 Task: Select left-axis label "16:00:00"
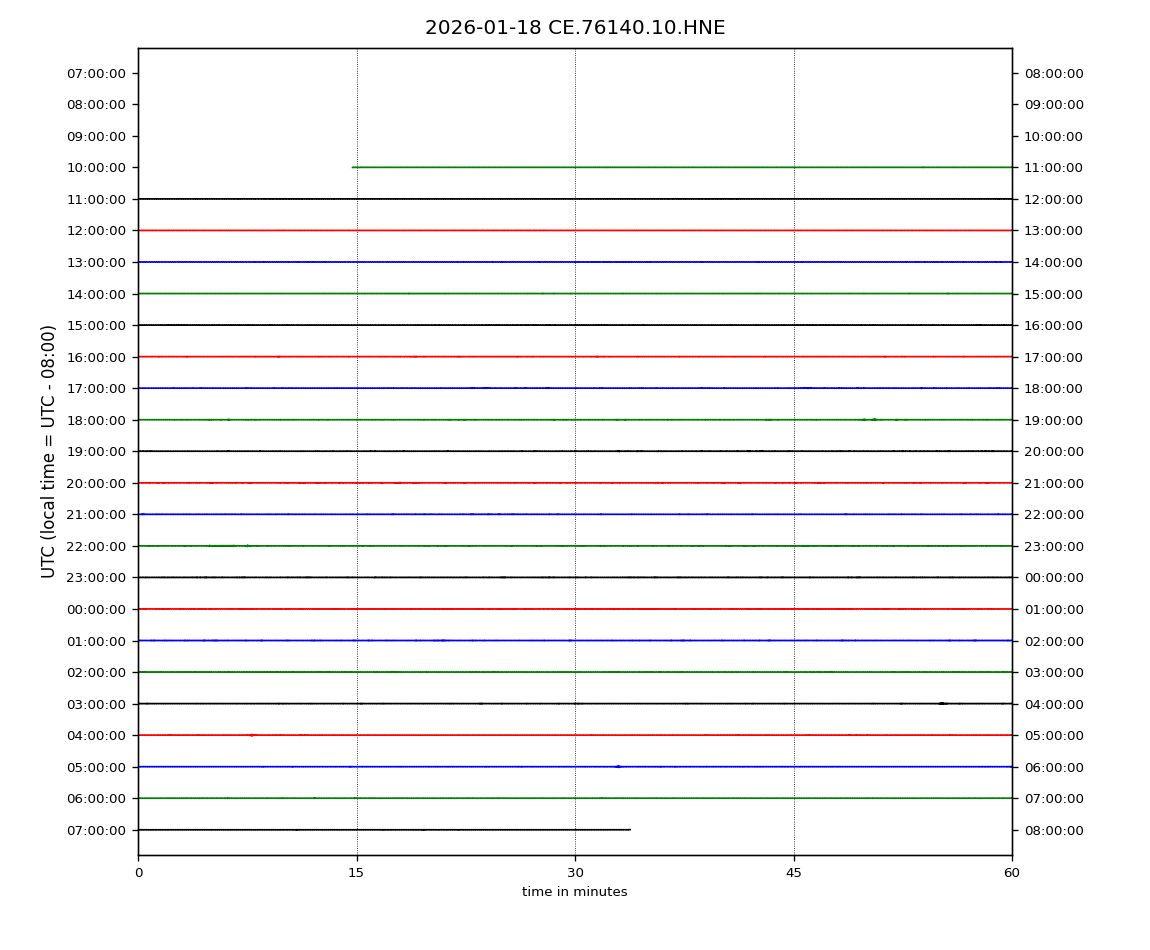pos(96,357)
